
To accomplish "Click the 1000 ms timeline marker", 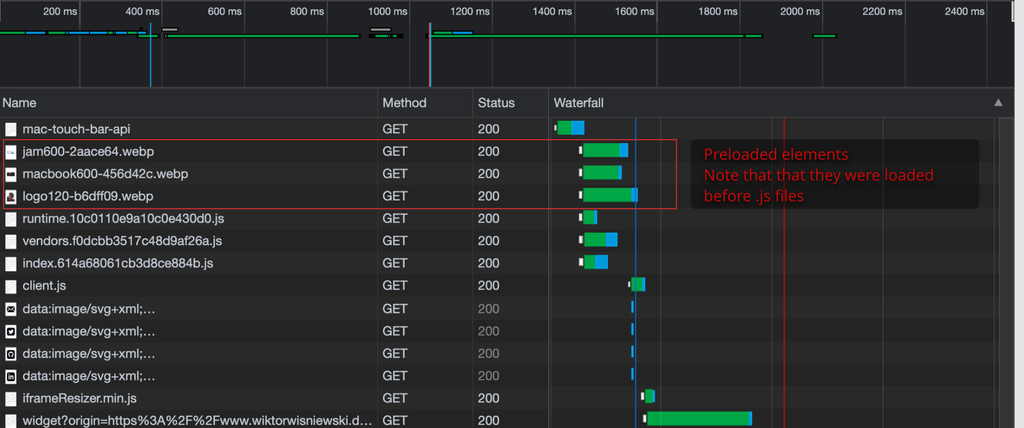I will 387,11.
